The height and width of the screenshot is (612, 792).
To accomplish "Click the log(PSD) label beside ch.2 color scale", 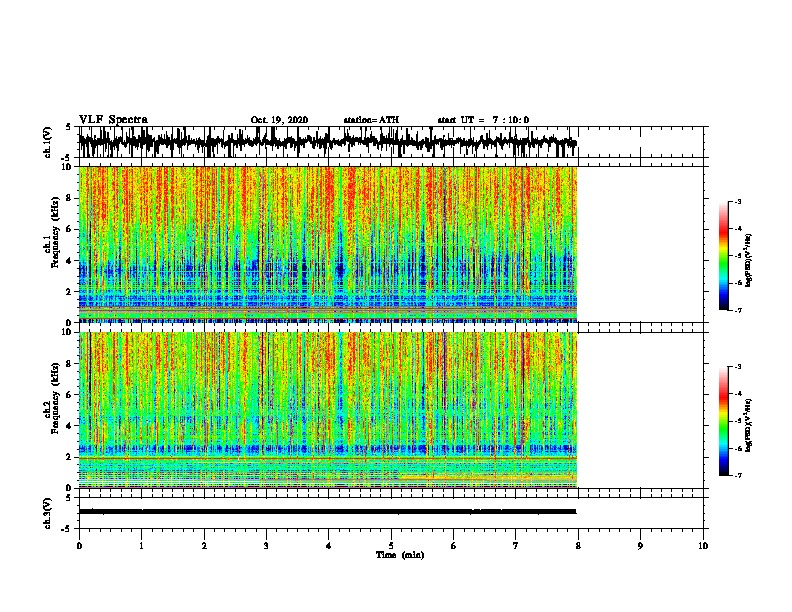I will pos(749,425).
